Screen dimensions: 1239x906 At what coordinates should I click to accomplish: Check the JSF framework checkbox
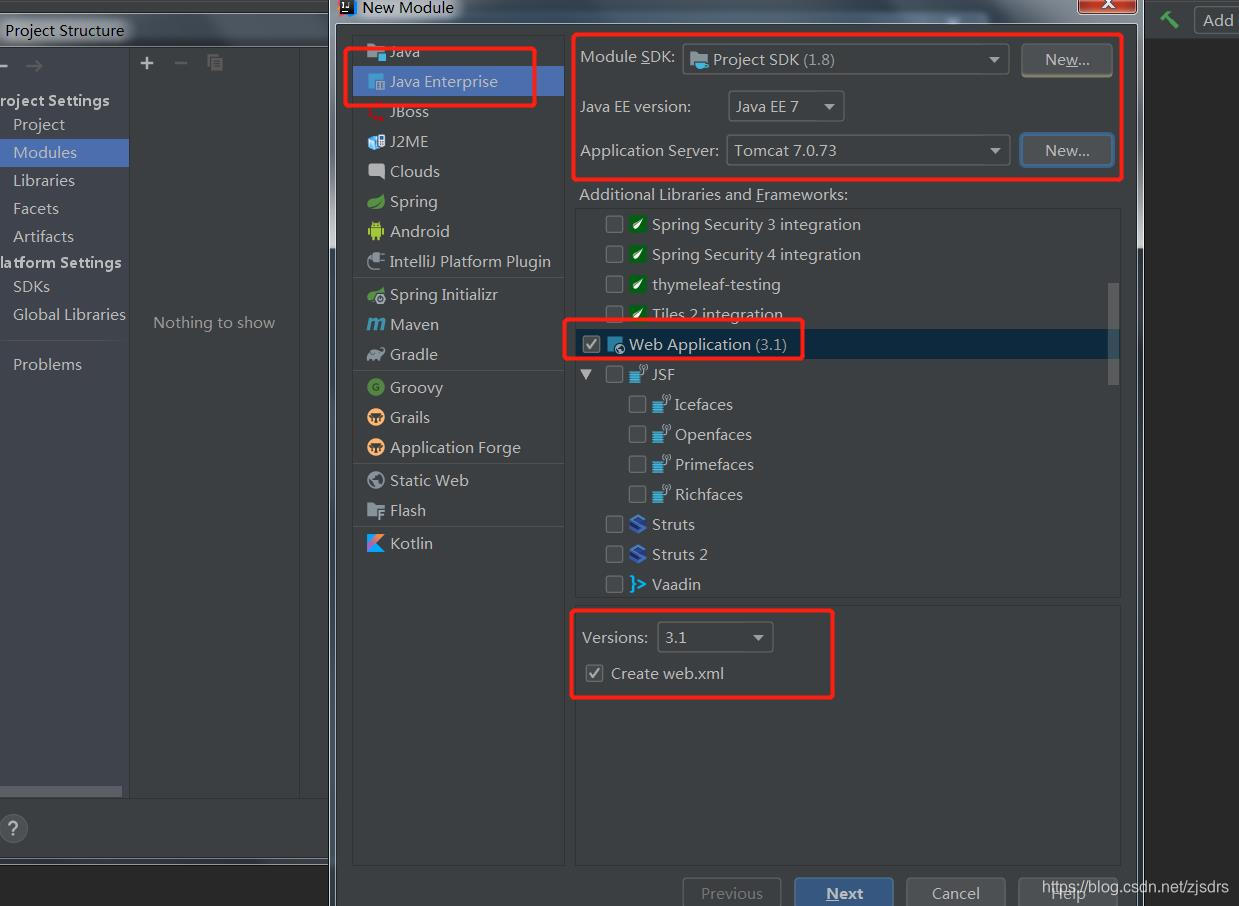coord(615,375)
